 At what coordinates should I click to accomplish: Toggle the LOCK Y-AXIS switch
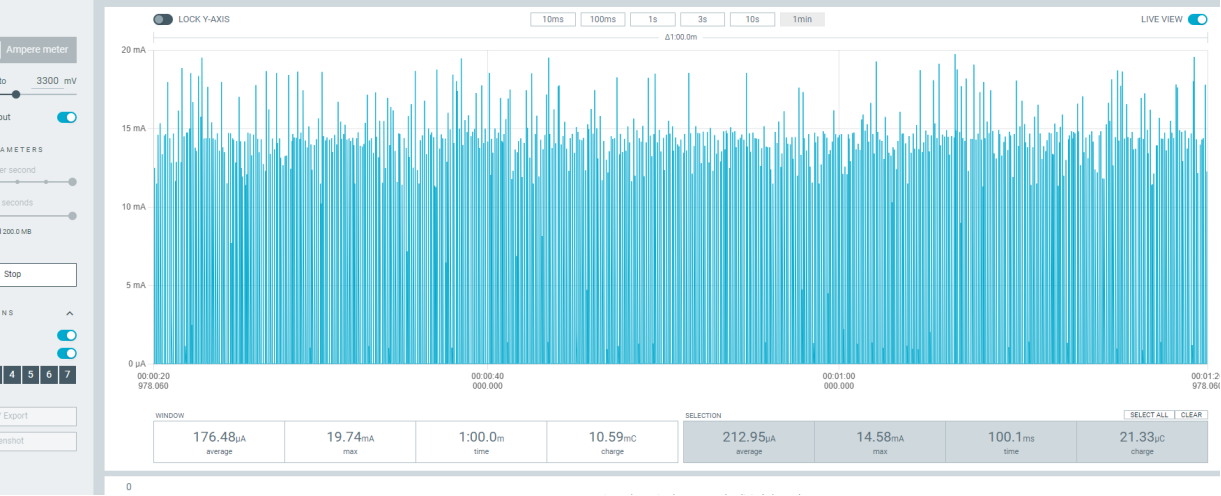pyautogui.click(x=163, y=19)
